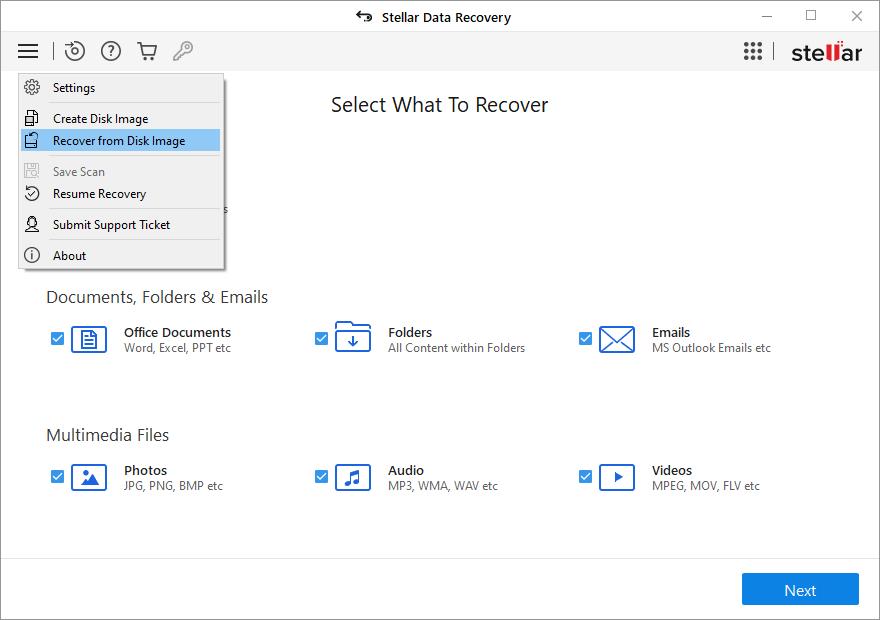Open the shopping cart Buy icon

click(147, 51)
